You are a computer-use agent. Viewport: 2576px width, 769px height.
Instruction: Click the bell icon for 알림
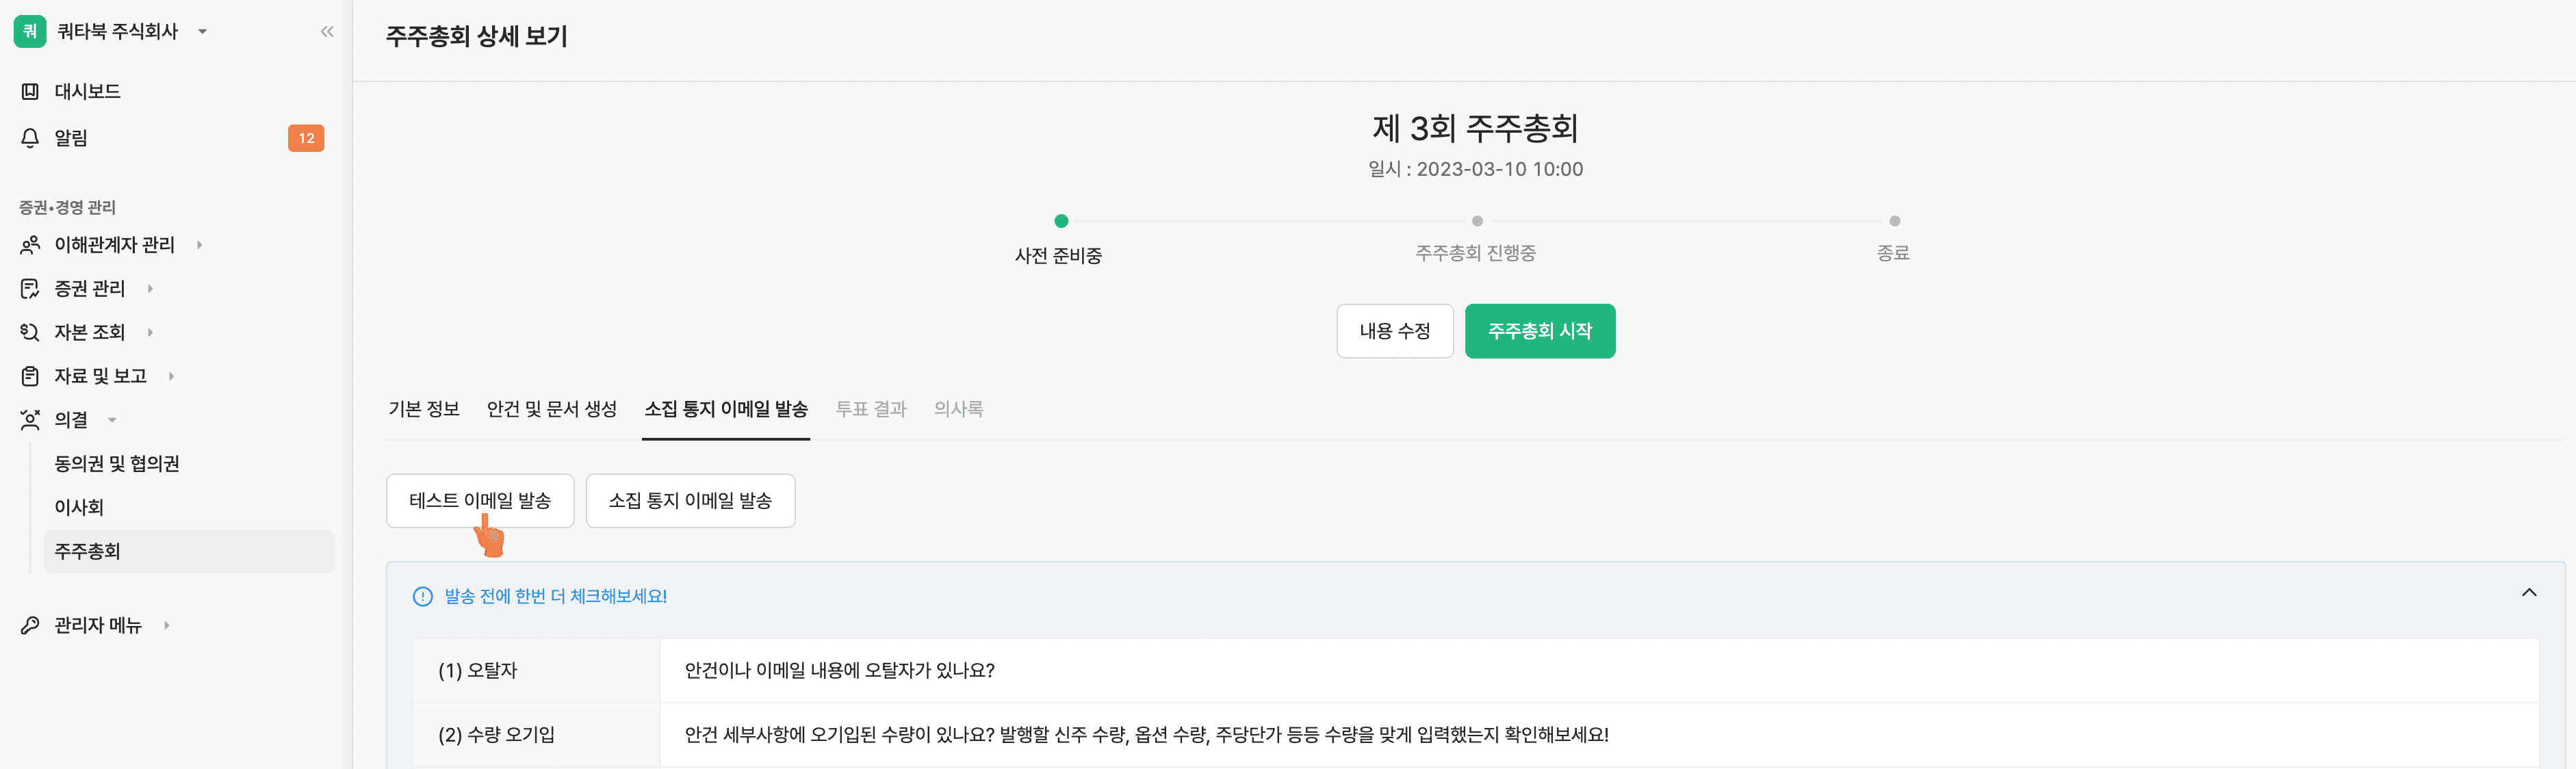pyautogui.click(x=30, y=138)
